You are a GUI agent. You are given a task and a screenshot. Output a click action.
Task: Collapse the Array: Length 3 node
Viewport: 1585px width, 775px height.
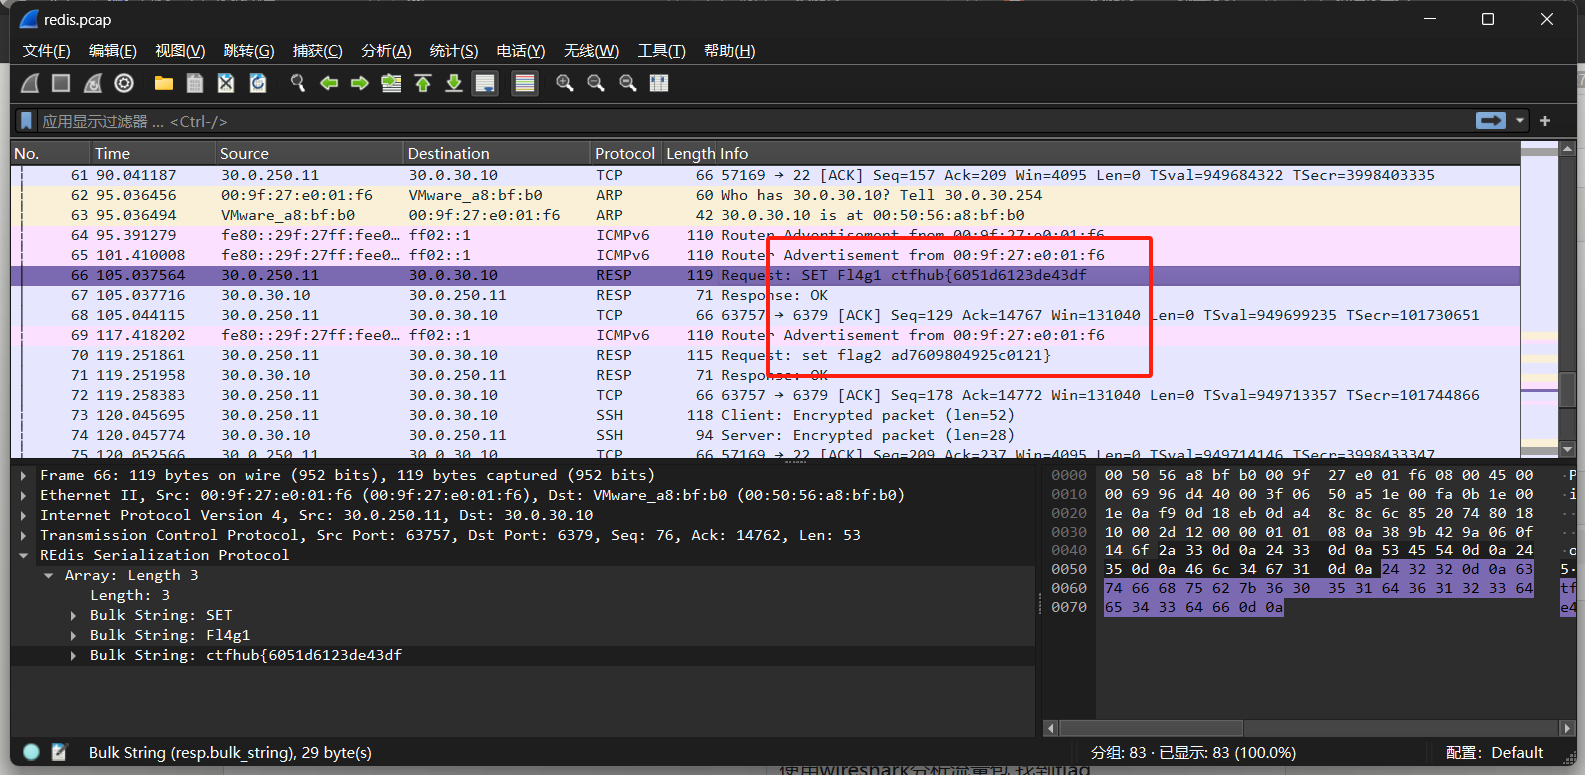coord(48,575)
